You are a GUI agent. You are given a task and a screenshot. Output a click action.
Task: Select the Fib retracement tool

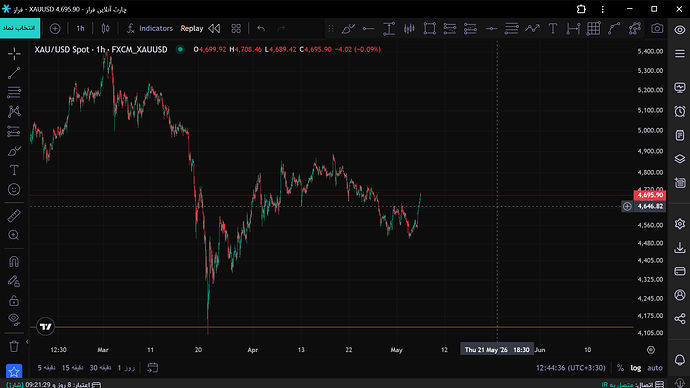[450, 29]
